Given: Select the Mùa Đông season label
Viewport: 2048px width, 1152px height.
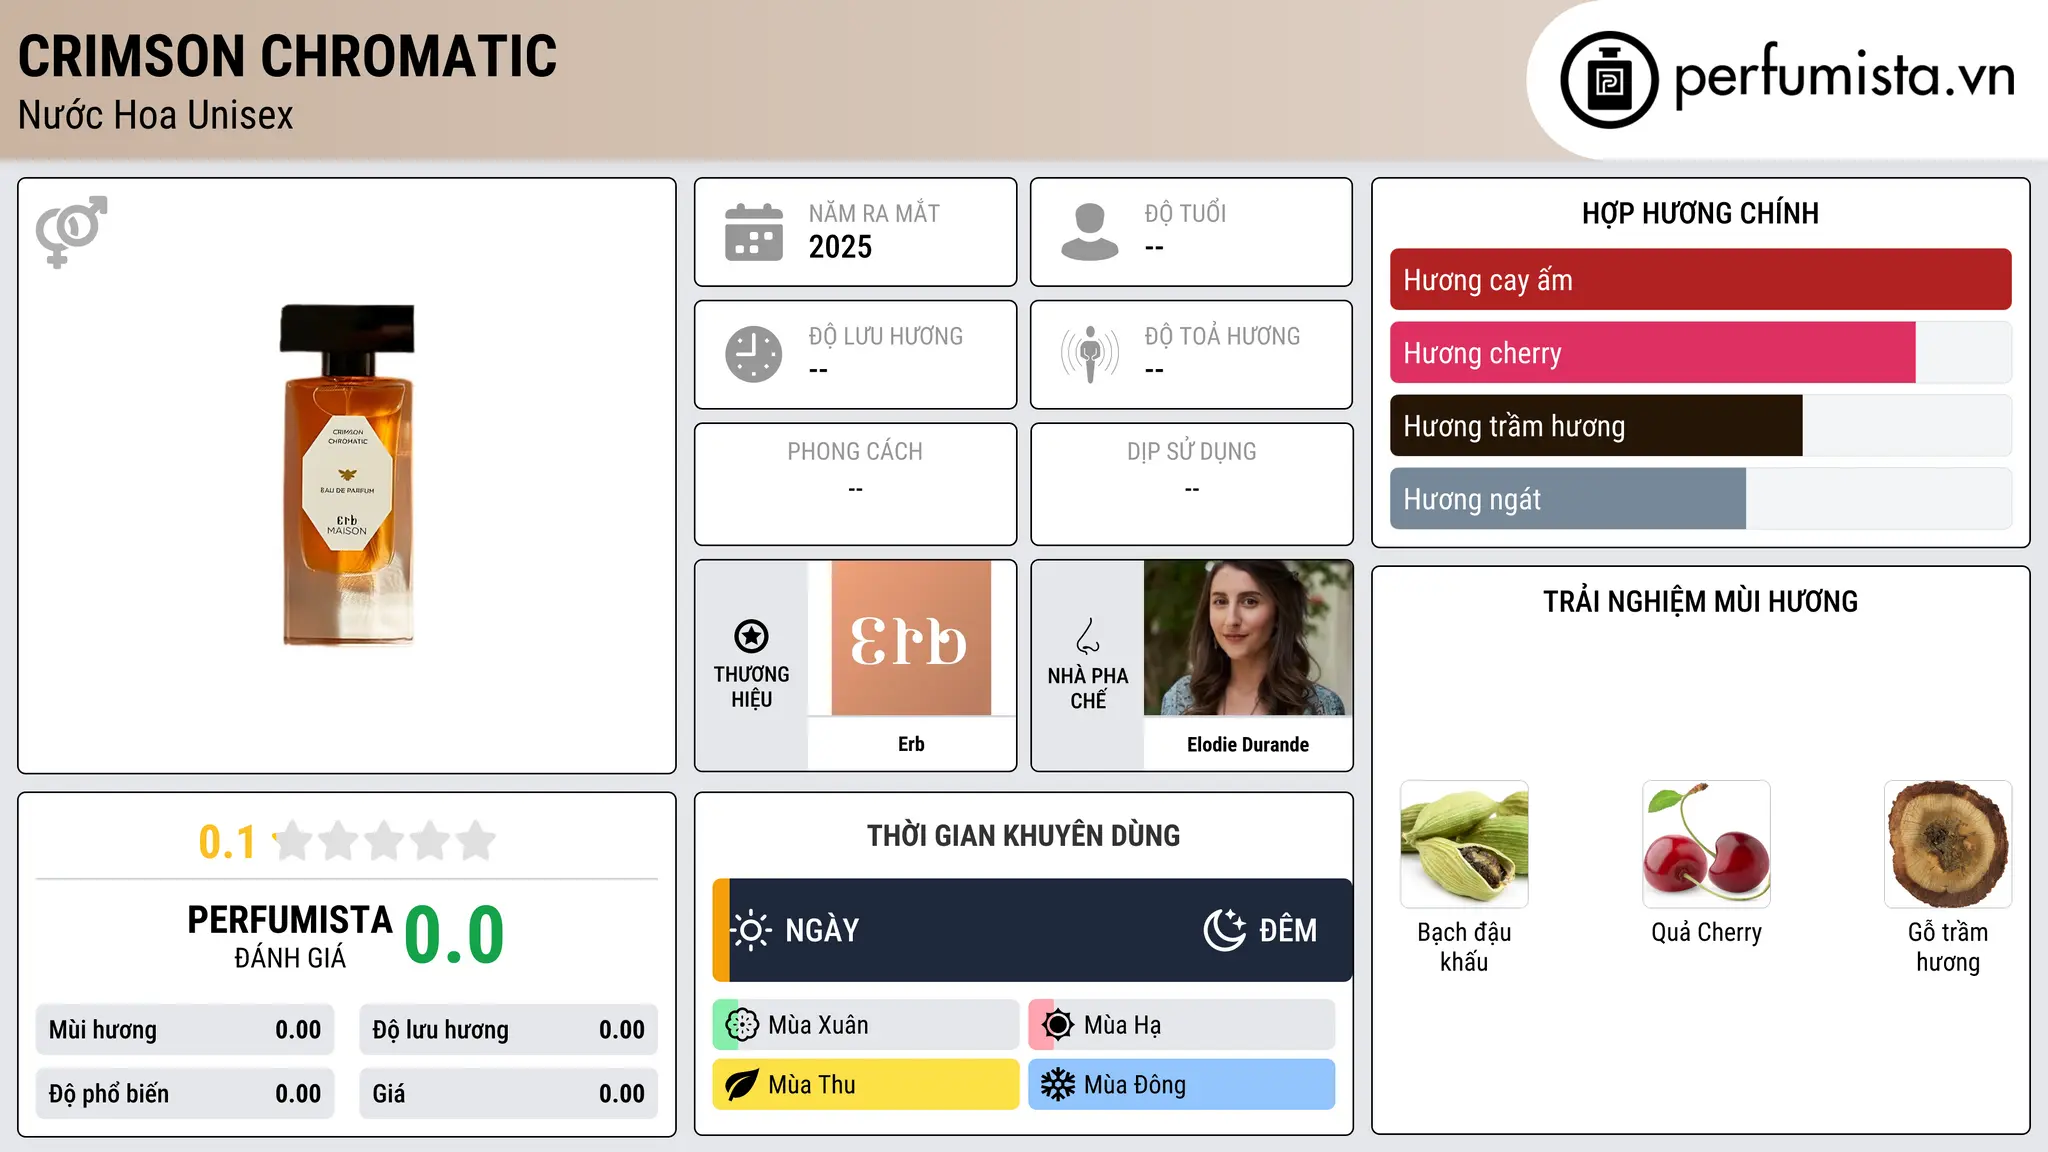Looking at the screenshot, I should coord(1135,1085).
